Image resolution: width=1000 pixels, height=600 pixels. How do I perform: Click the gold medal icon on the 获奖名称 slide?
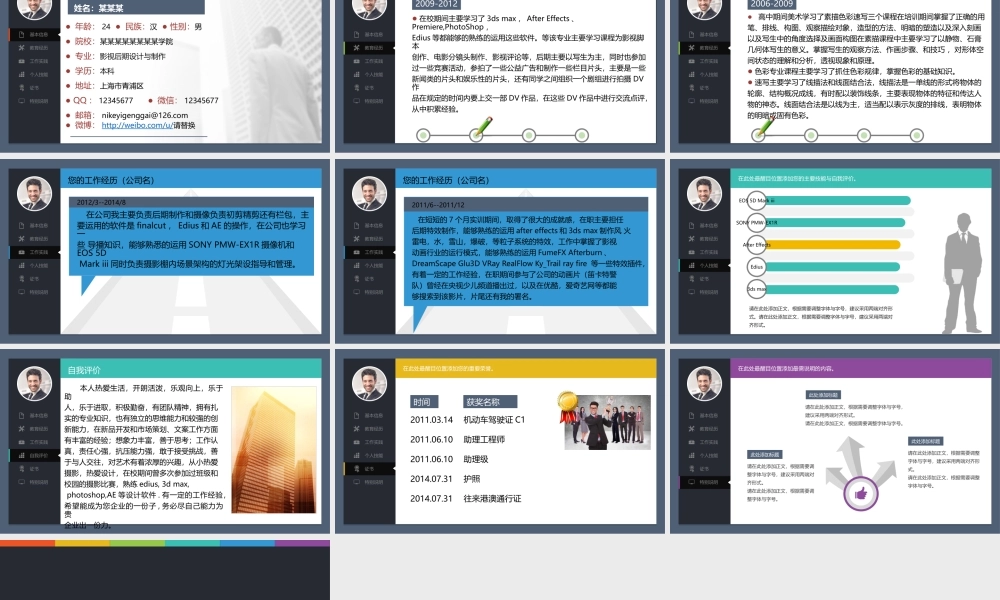[x=569, y=402]
